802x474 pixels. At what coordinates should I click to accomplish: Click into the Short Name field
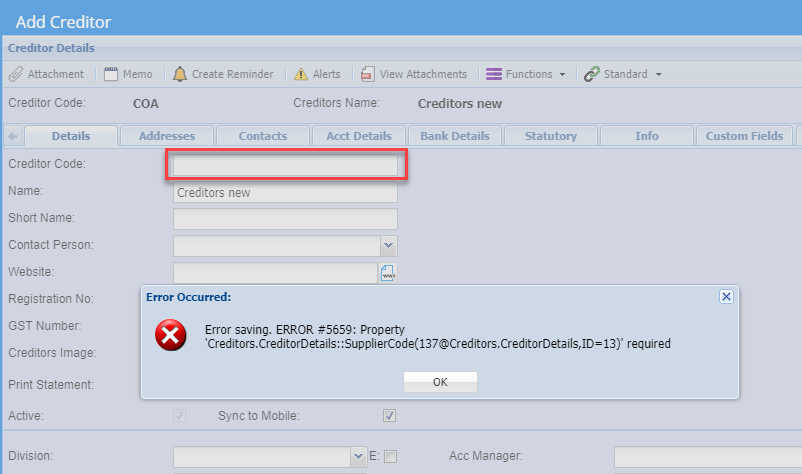click(285, 219)
